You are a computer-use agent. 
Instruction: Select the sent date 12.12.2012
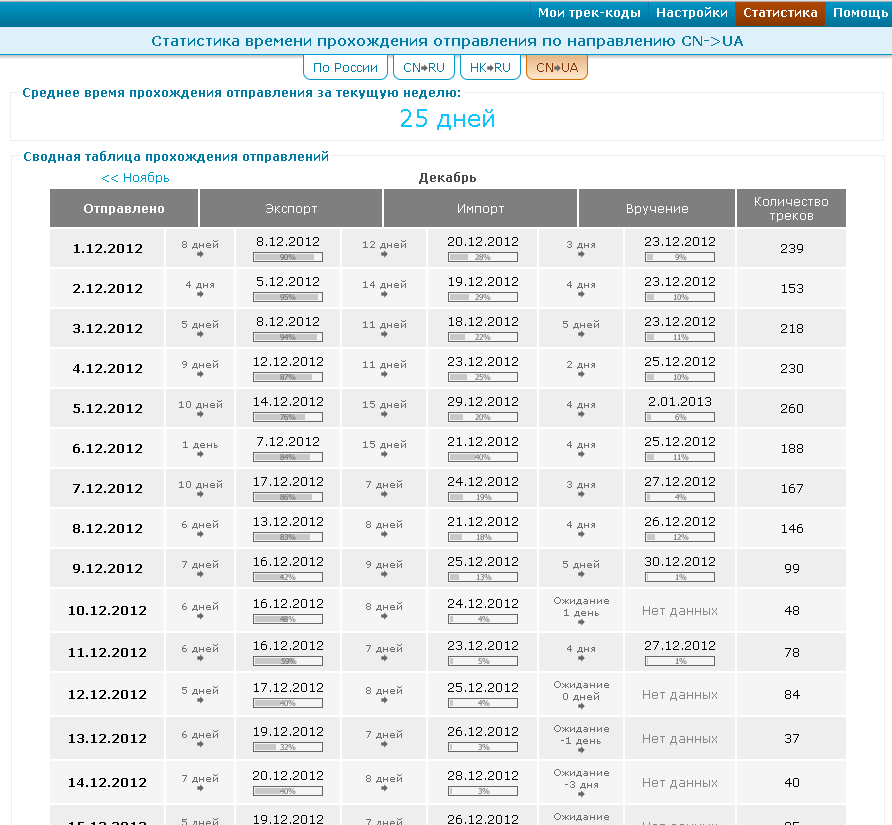(x=108, y=695)
